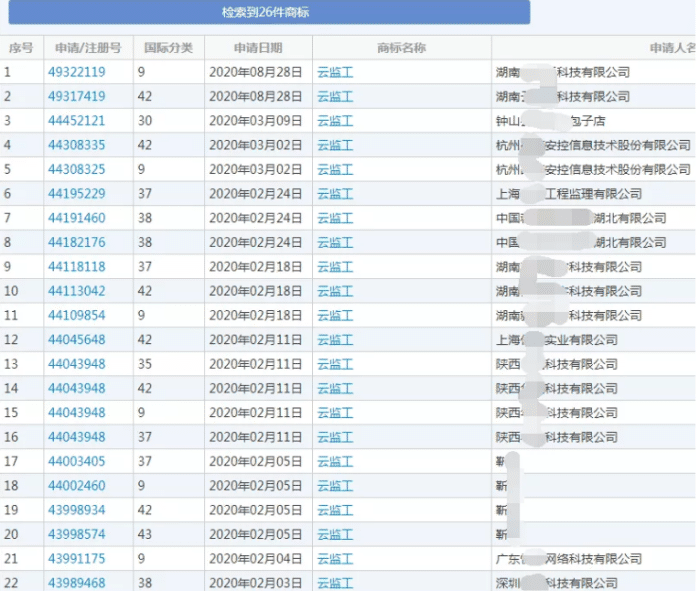Open registration number 44045648

coord(77,340)
